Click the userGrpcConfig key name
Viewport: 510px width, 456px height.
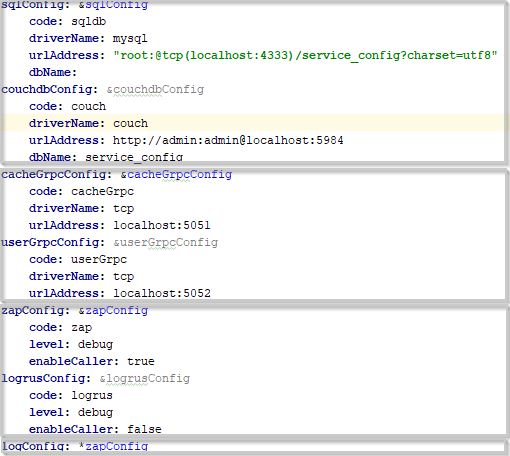51,243
